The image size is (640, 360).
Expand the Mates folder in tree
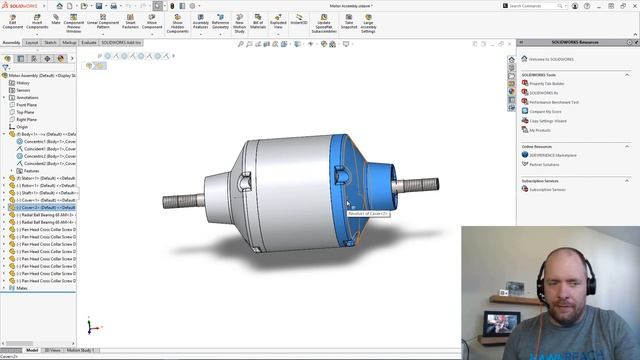tap(4, 288)
